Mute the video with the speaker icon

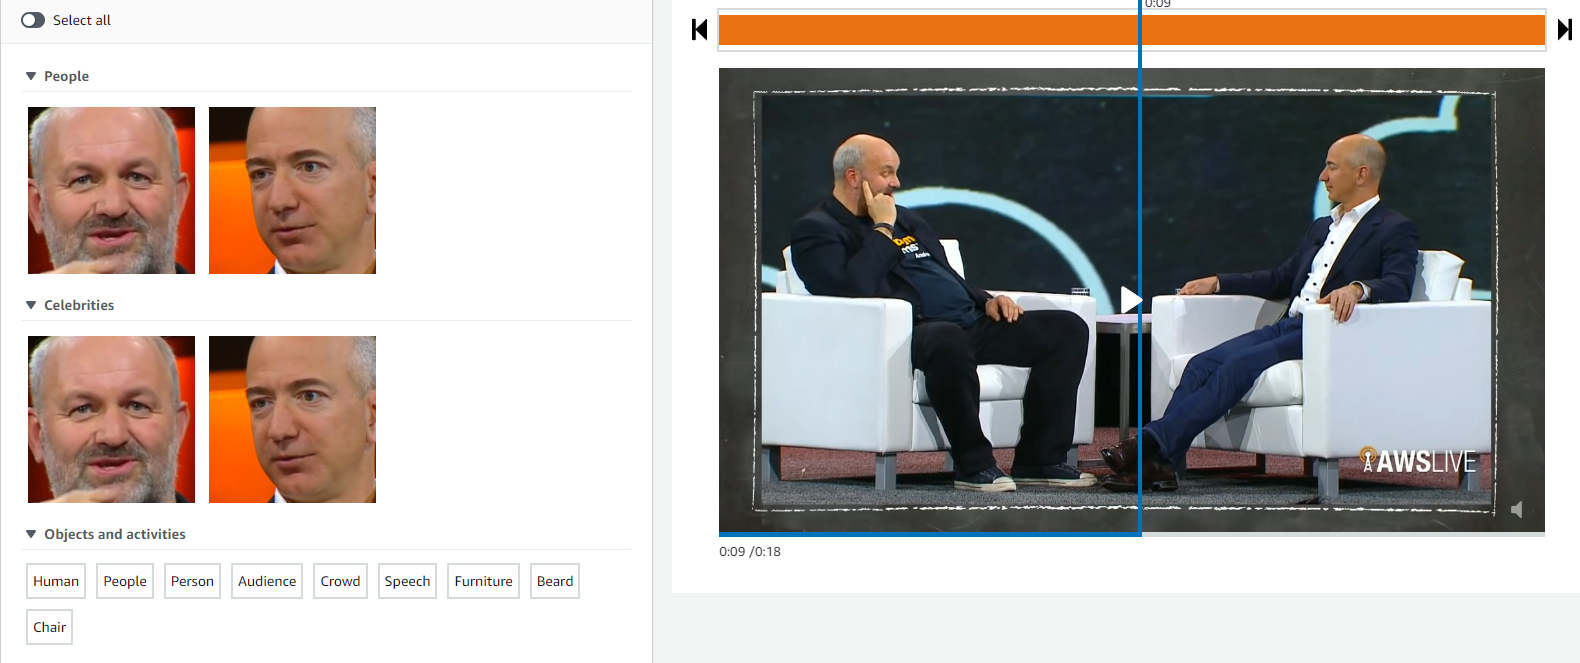[1517, 510]
